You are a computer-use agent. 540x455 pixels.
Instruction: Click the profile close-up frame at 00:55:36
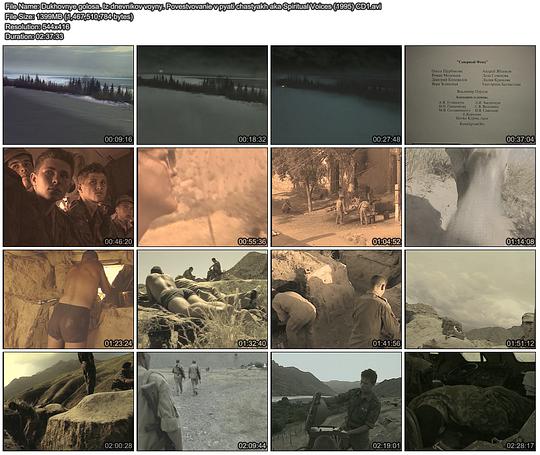pos(202,197)
